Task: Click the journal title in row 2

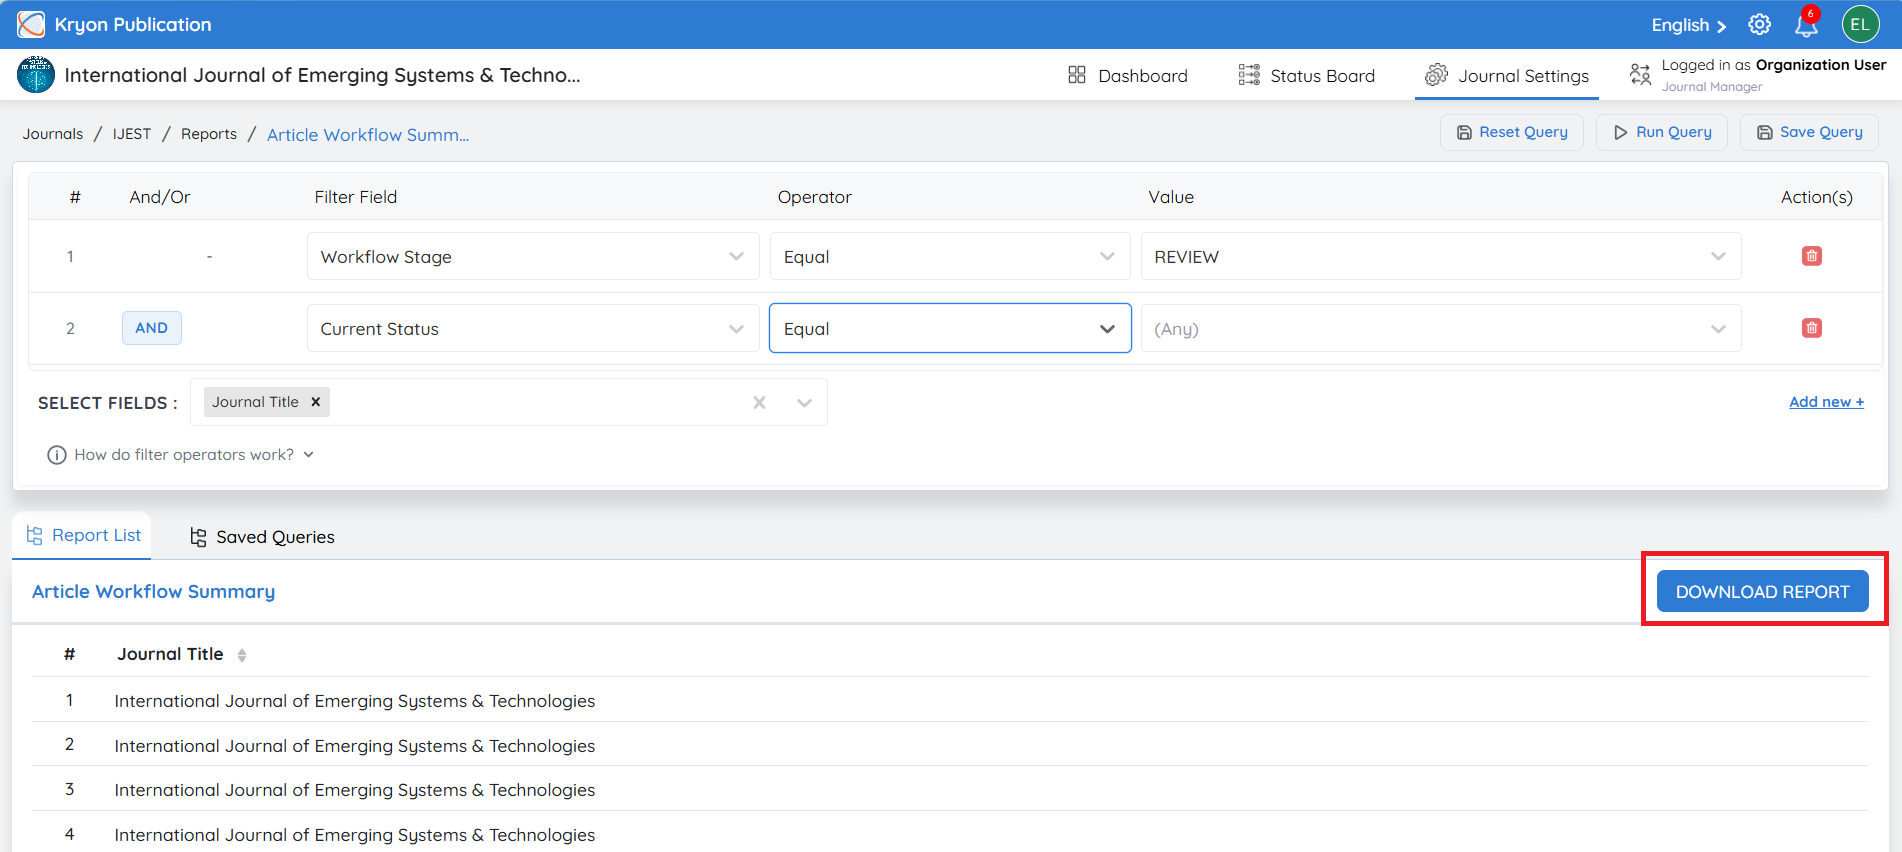Action: click(x=355, y=746)
